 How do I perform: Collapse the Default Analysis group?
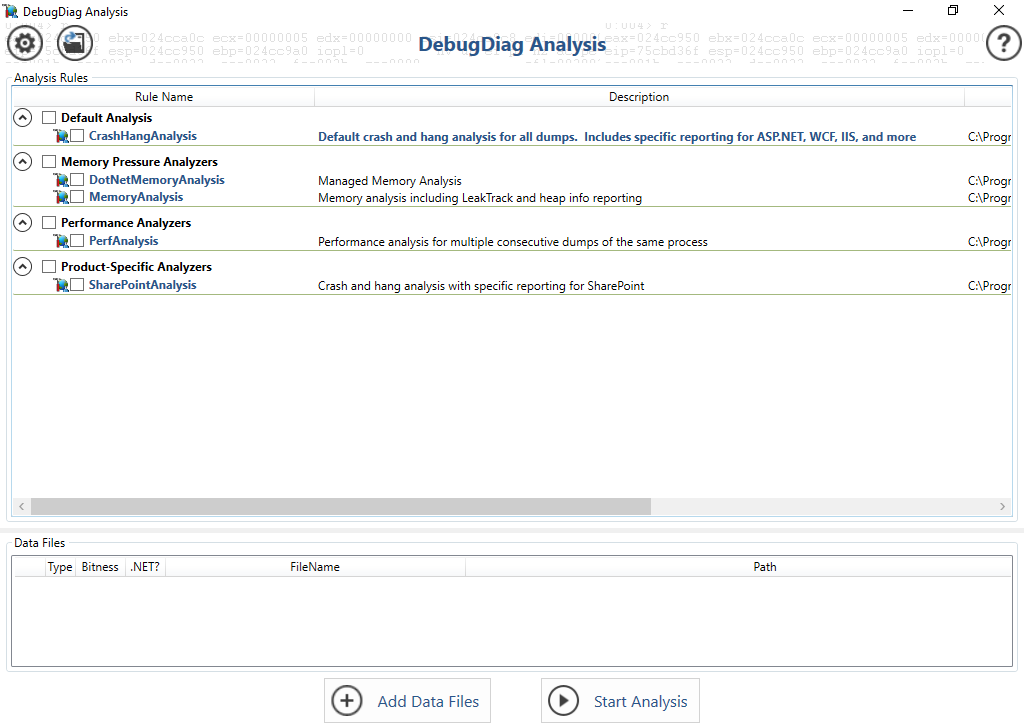click(23, 118)
